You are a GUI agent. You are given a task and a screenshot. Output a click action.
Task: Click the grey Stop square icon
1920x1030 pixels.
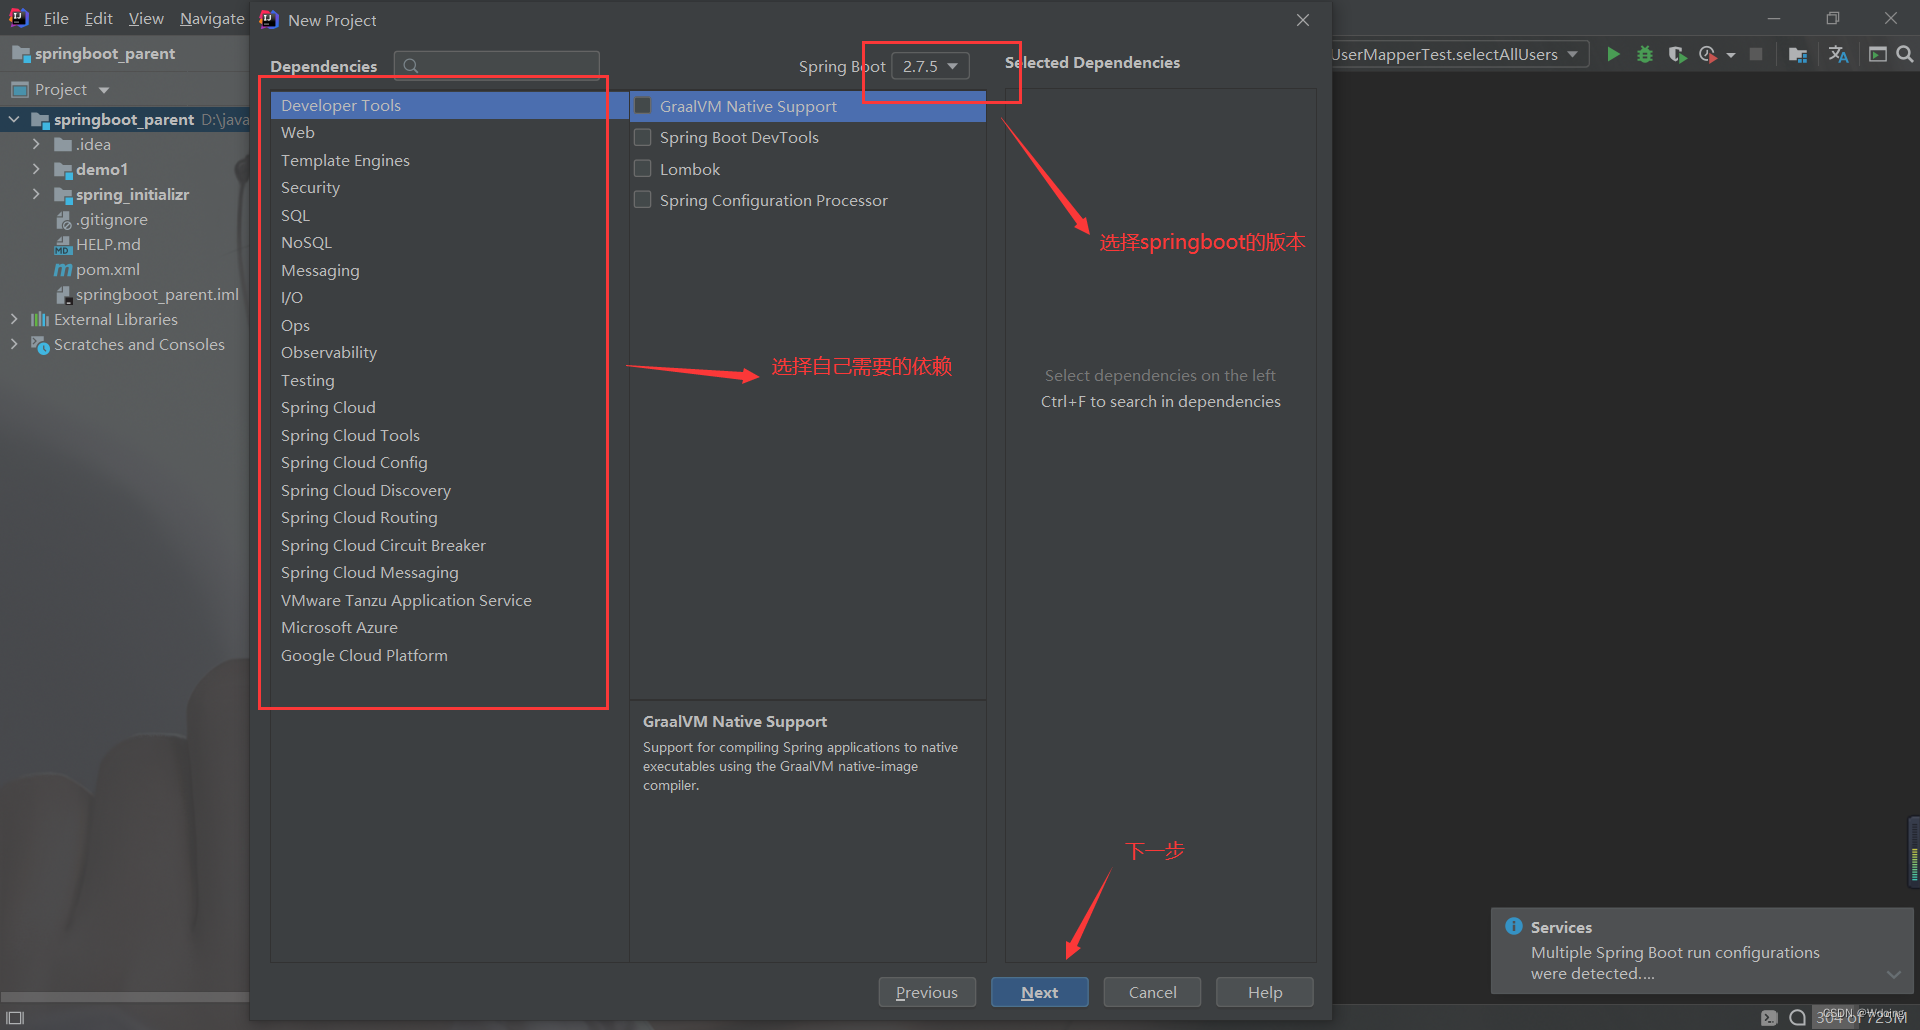[1756, 54]
